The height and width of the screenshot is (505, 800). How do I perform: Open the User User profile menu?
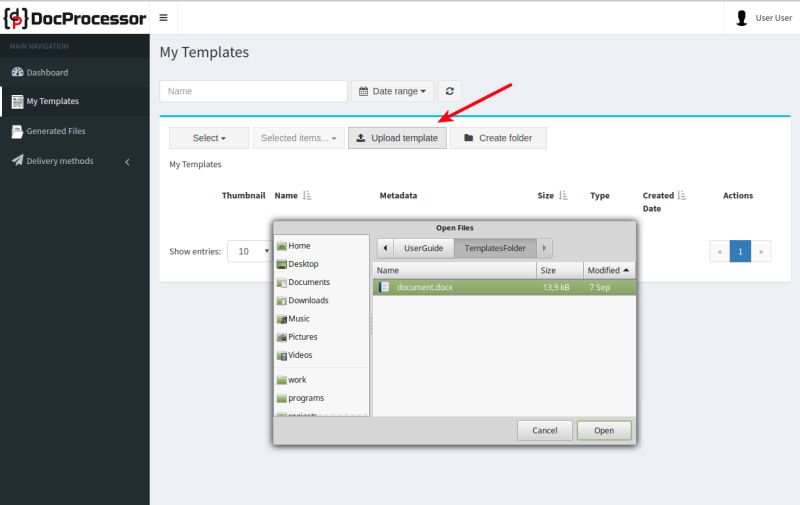point(763,18)
